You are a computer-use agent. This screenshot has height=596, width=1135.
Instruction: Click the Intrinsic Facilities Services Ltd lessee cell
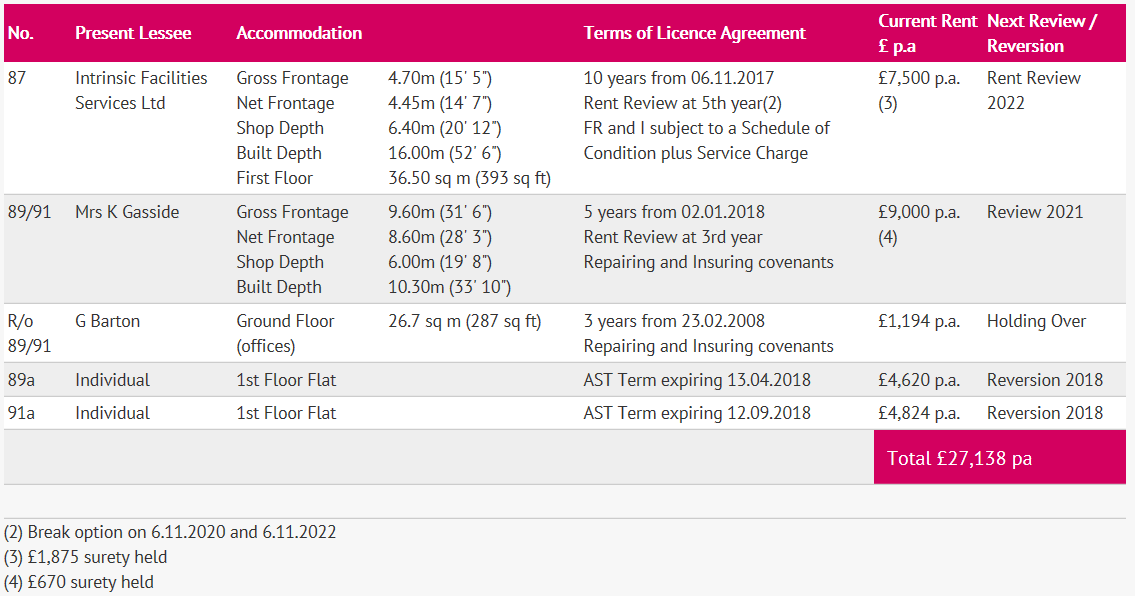tap(141, 90)
